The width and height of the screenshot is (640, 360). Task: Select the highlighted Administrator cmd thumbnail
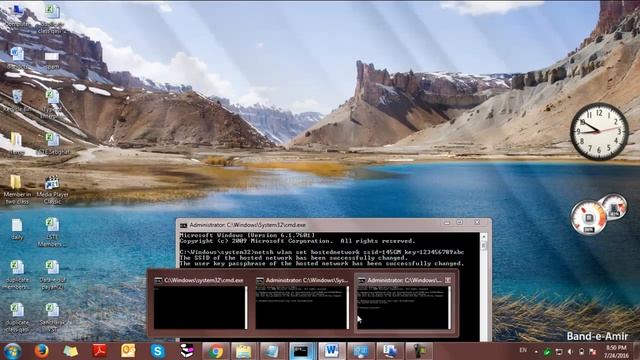pyautogui.click(x=403, y=303)
